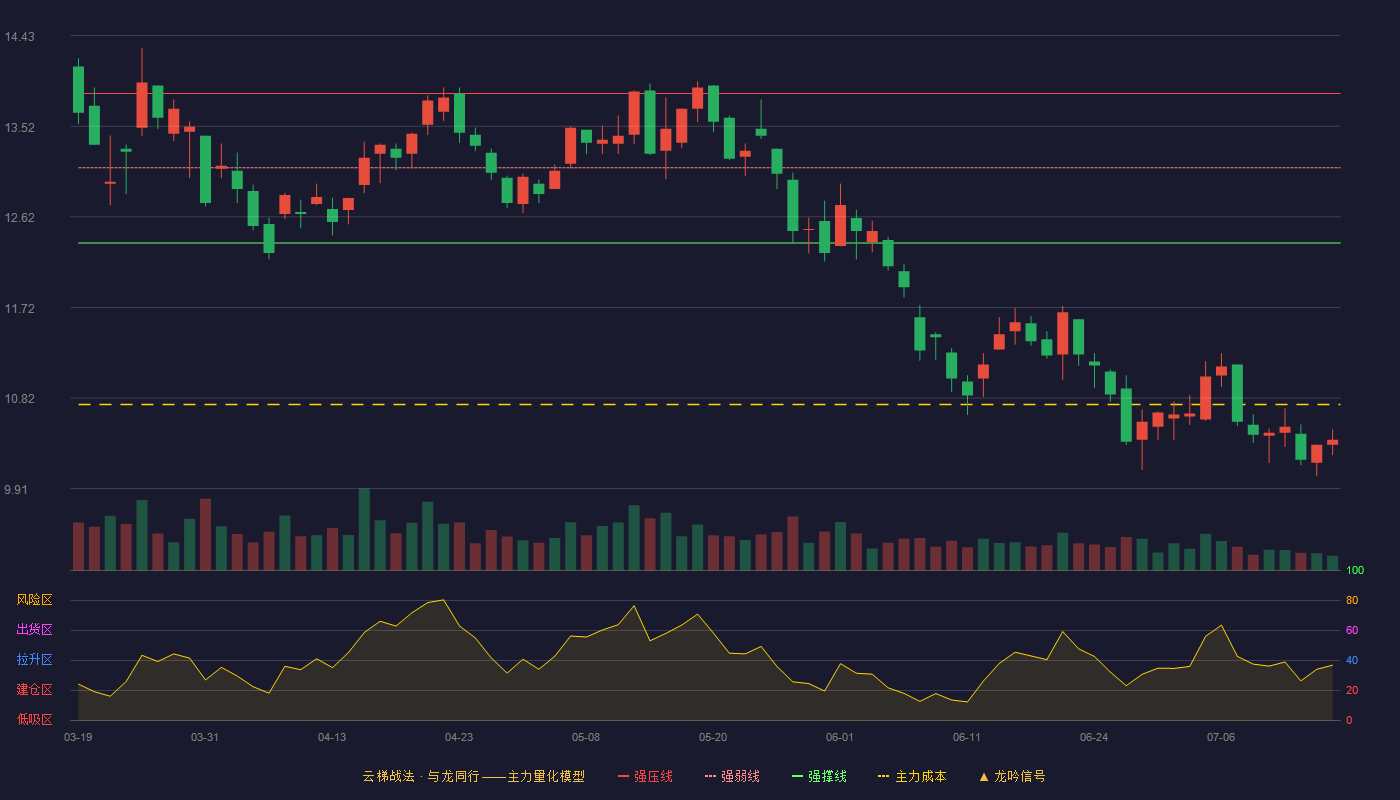
Task: Click the 07-06 date label
Action: pyautogui.click(x=1221, y=737)
